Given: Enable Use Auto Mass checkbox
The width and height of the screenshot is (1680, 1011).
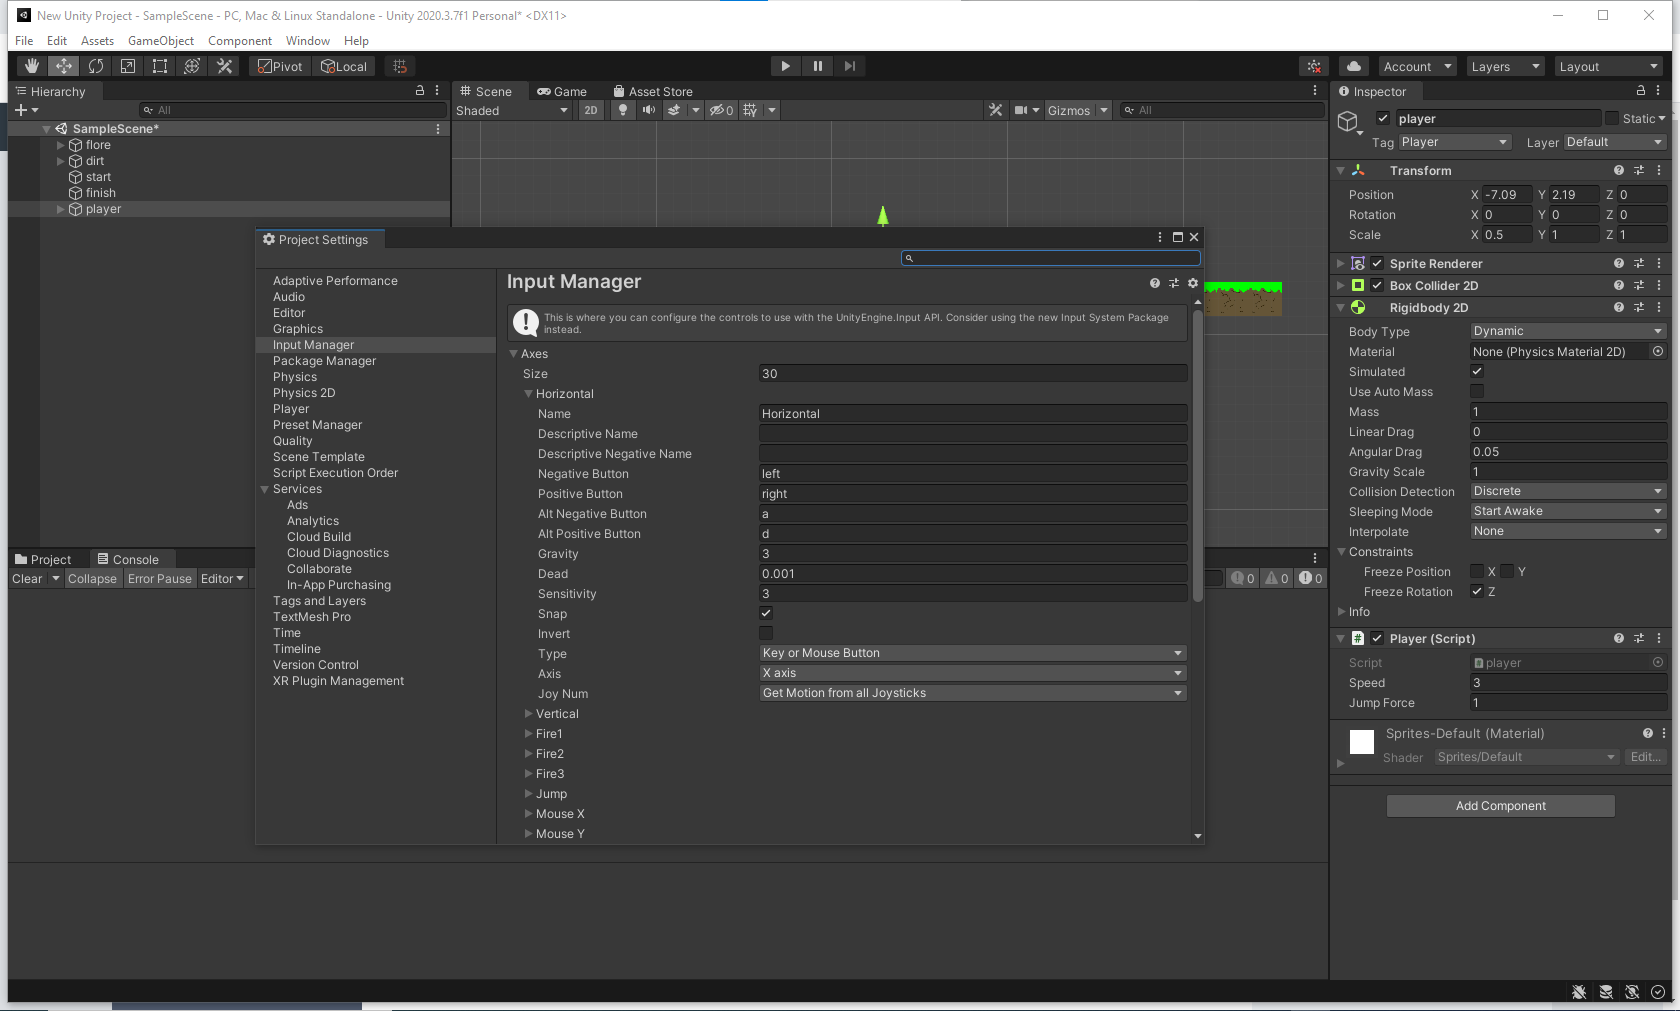Looking at the screenshot, I should click(1477, 391).
